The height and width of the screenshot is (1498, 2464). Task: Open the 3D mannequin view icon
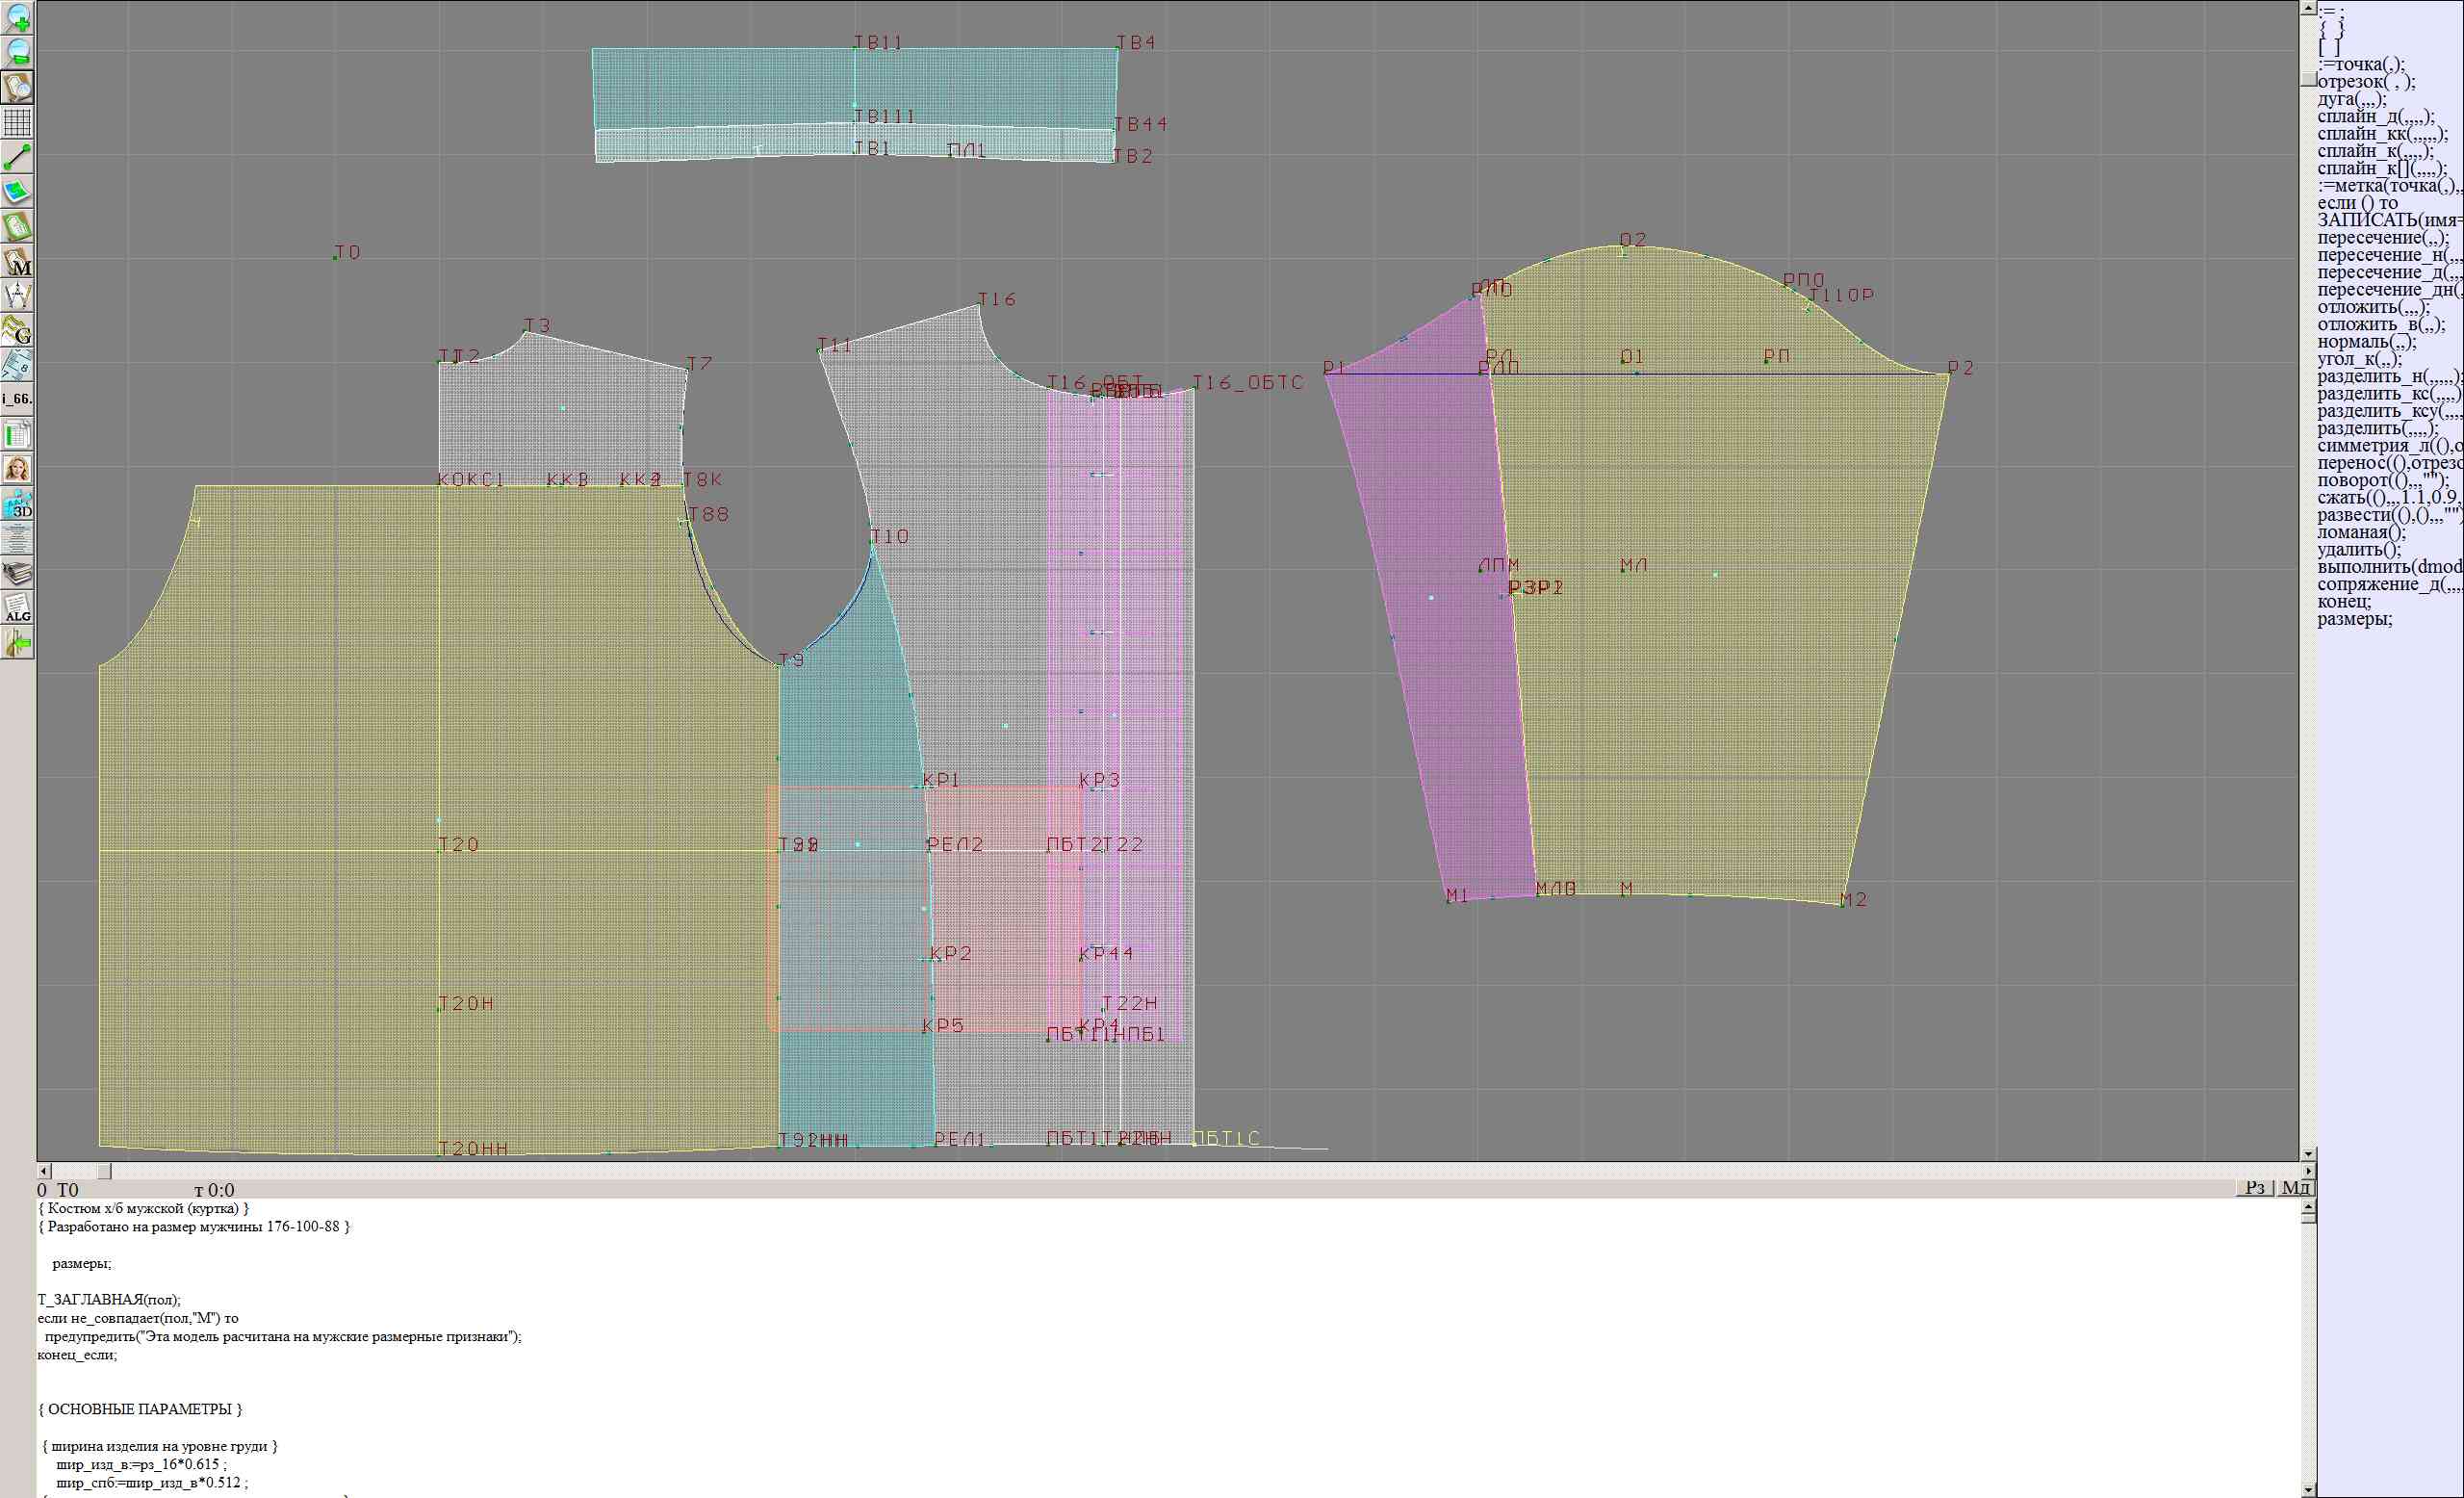[17, 504]
